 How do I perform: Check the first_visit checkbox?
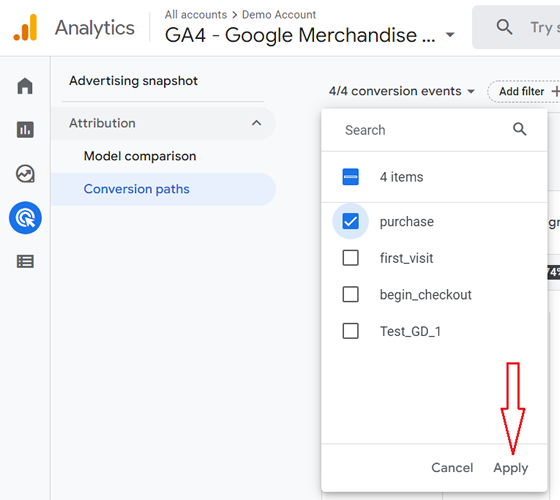tap(350, 258)
